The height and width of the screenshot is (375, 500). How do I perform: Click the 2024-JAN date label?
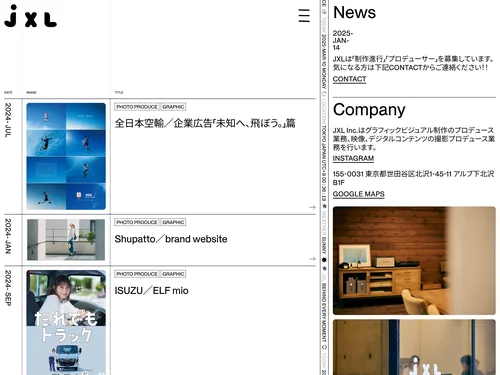click(8, 236)
